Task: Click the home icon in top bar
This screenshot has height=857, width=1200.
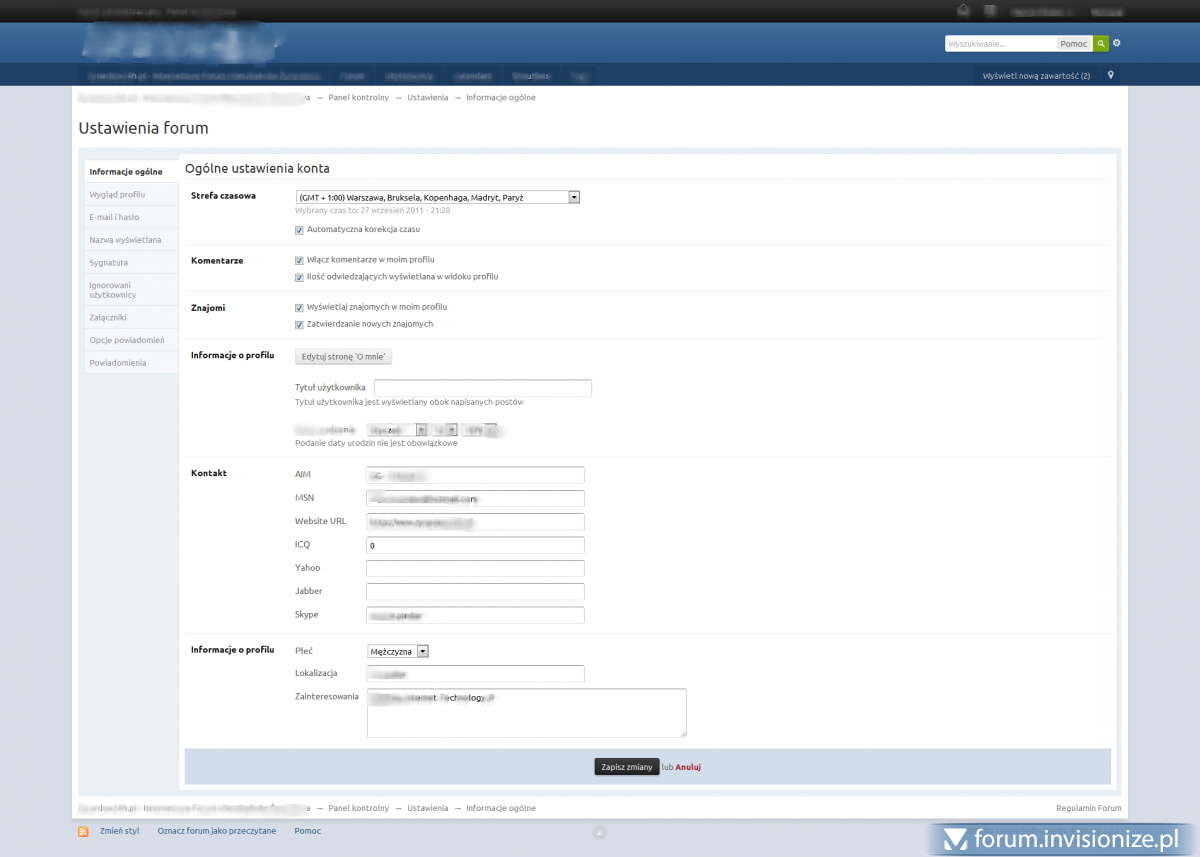Action: (x=963, y=11)
